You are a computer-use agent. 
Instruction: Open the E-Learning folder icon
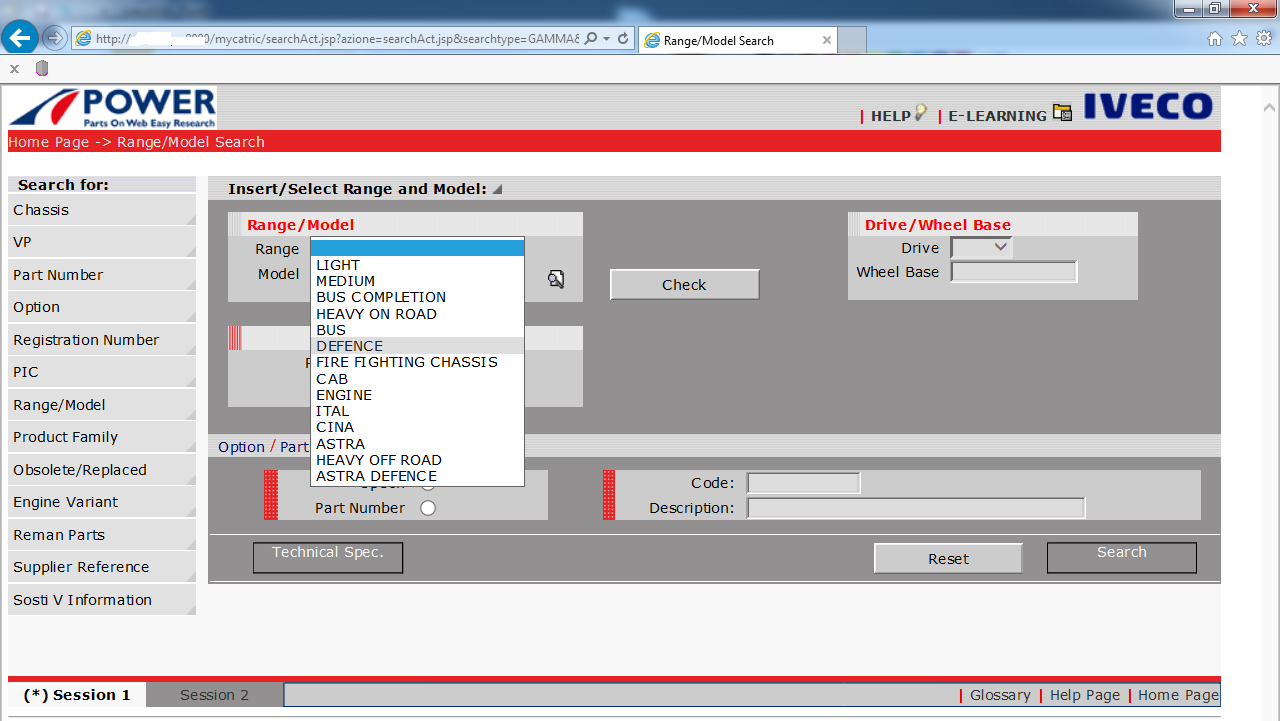1062,113
